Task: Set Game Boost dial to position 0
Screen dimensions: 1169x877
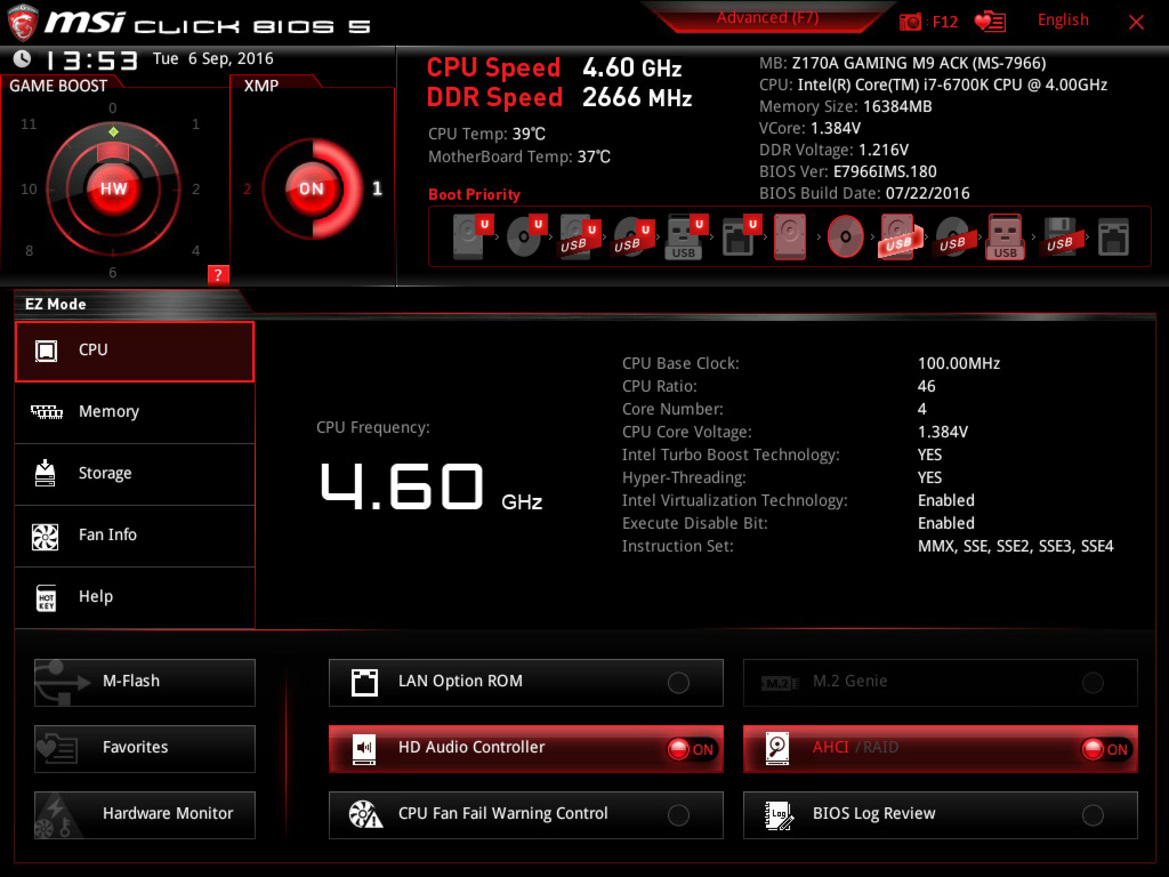Action: [113, 108]
